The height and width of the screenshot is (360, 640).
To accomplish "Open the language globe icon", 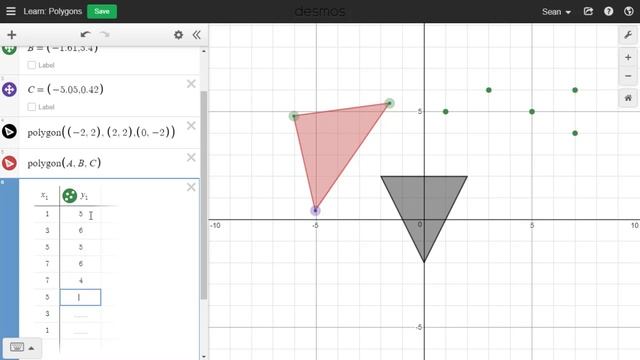I will point(629,11).
